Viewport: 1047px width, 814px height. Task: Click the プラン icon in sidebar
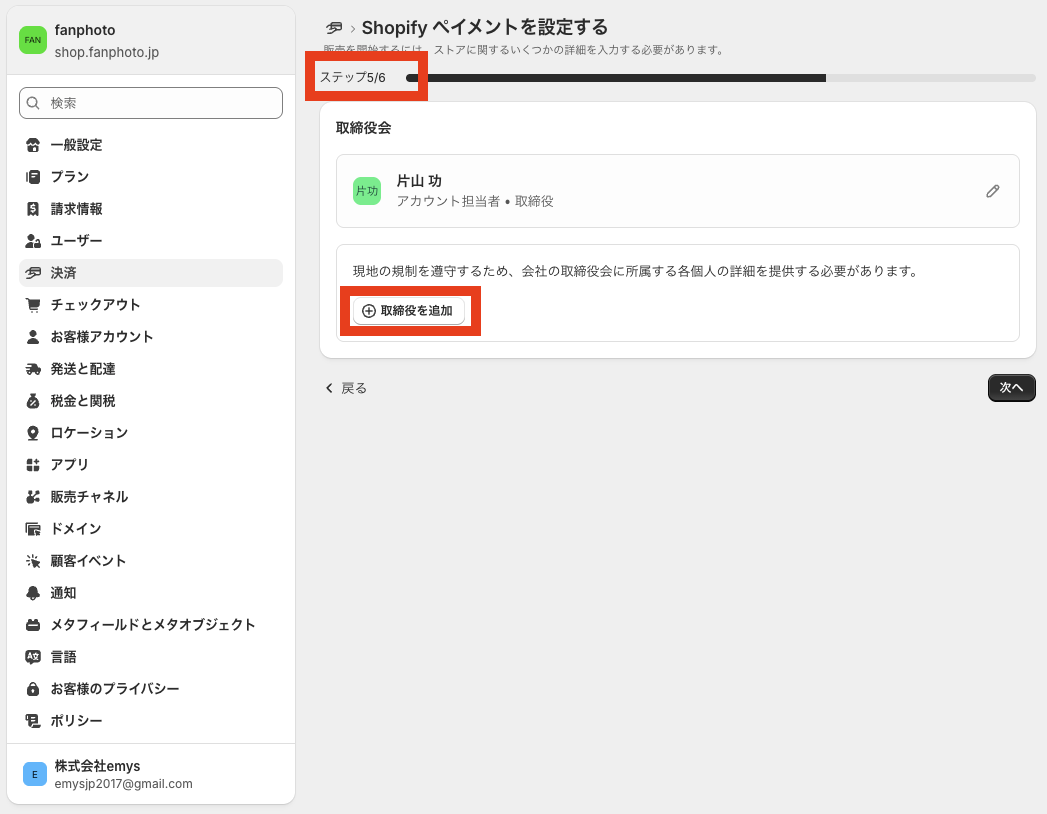pos(33,177)
